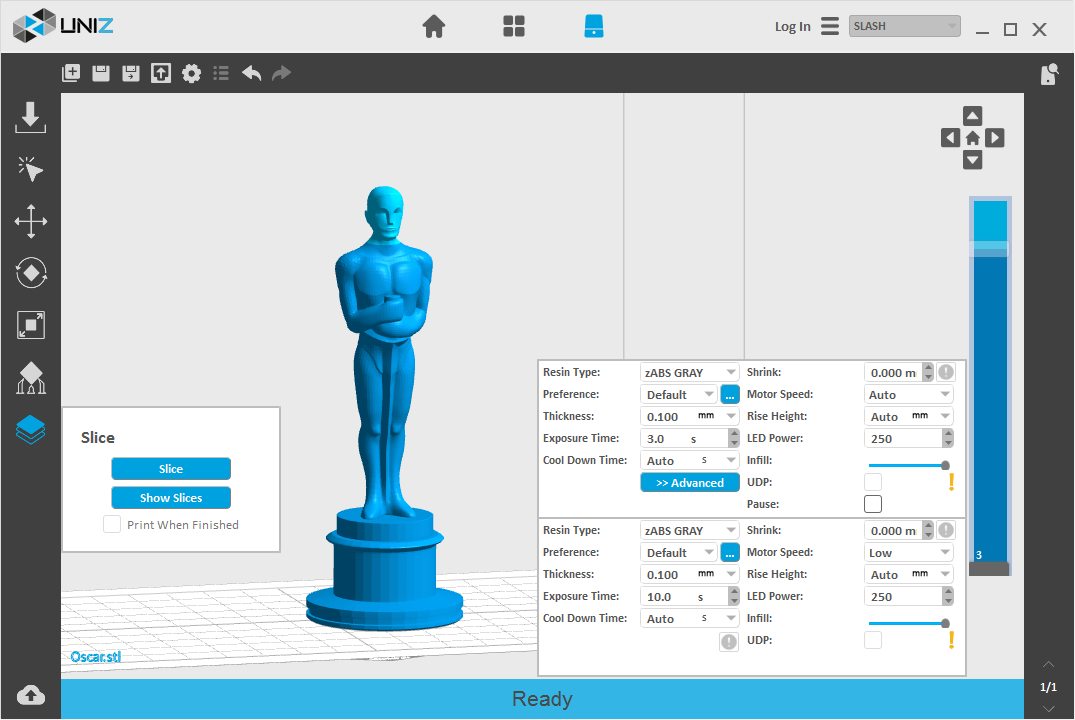Open upper Thickness 0.100 mm dropdown
This screenshot has width=1075, height=720.
point(689,416)
